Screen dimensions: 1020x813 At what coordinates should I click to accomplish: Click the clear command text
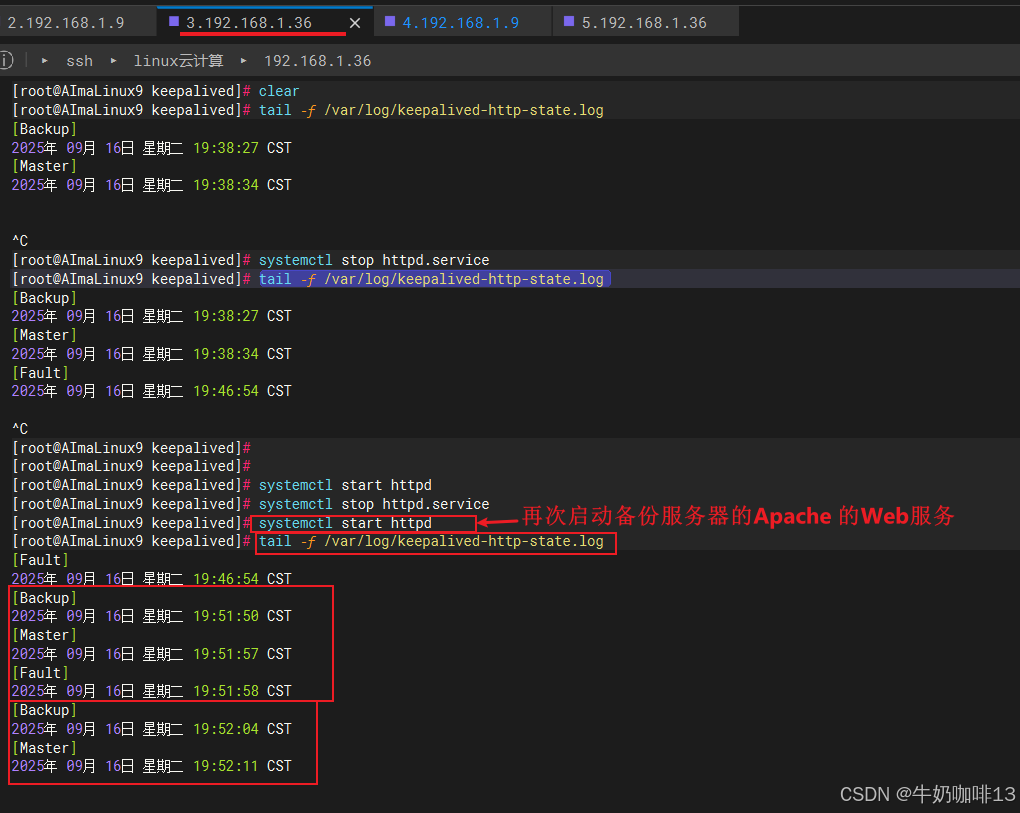tap(279, 91)
